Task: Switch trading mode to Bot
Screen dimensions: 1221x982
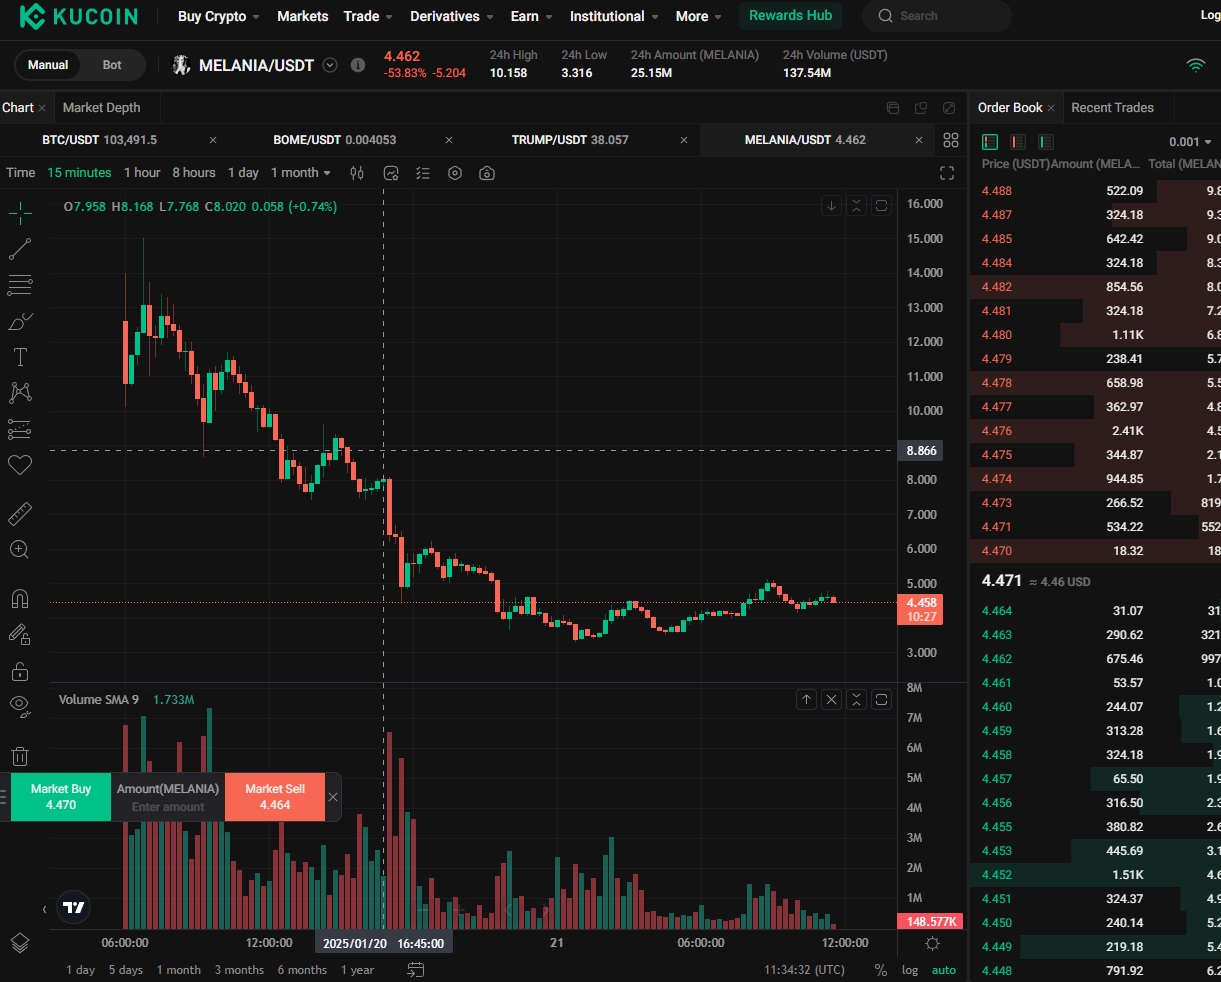Action: coord(112,65)
